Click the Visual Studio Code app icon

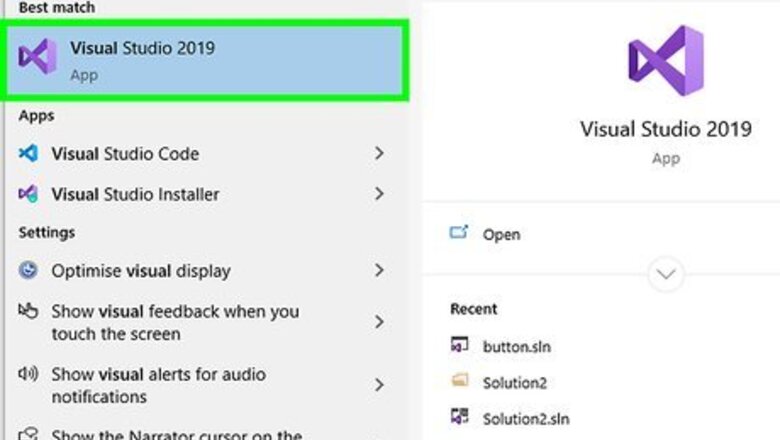29,154
